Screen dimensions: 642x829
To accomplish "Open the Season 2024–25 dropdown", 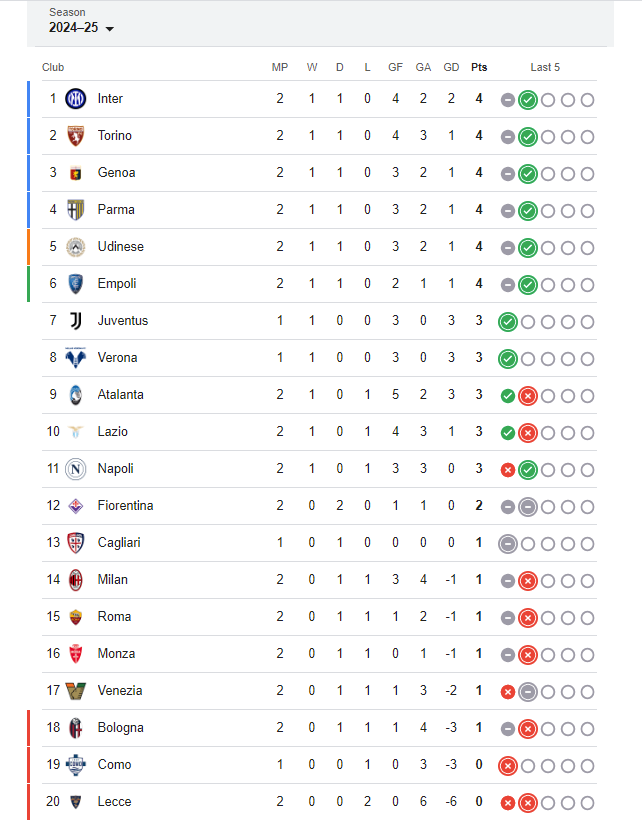I will point(81,21).
